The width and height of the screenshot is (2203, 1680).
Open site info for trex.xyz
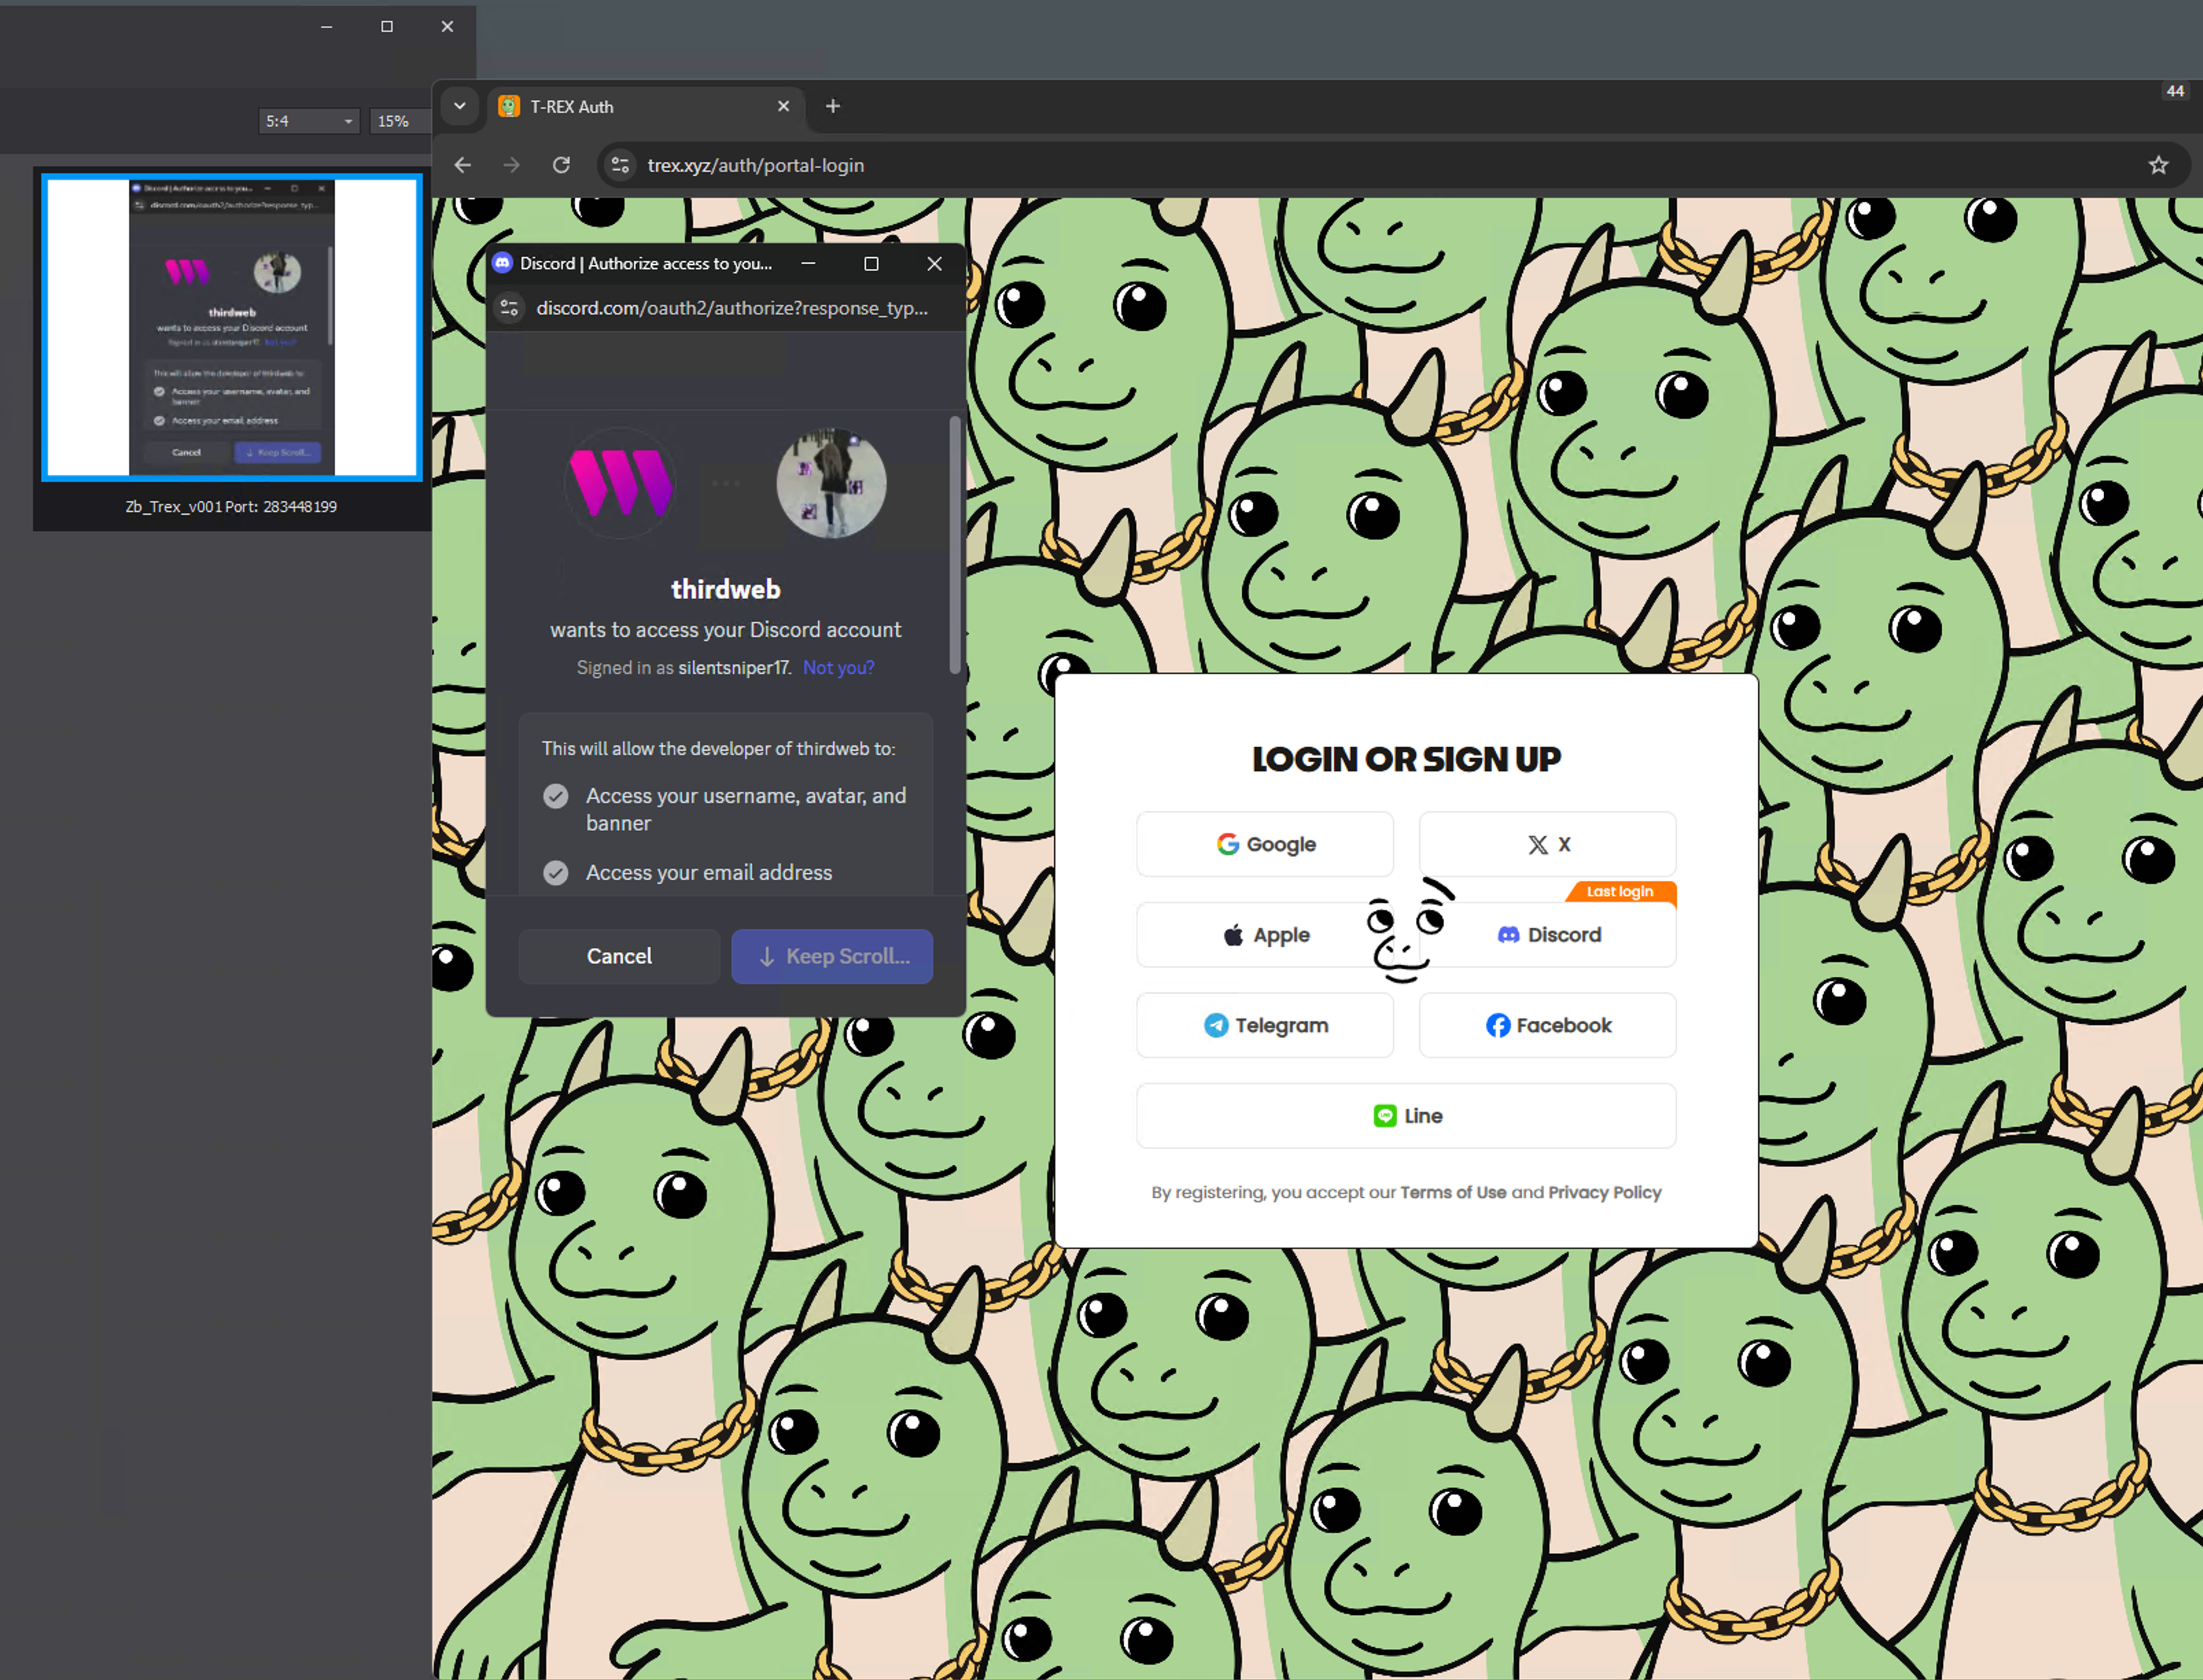pyautogui.click(x=620, y=165)
